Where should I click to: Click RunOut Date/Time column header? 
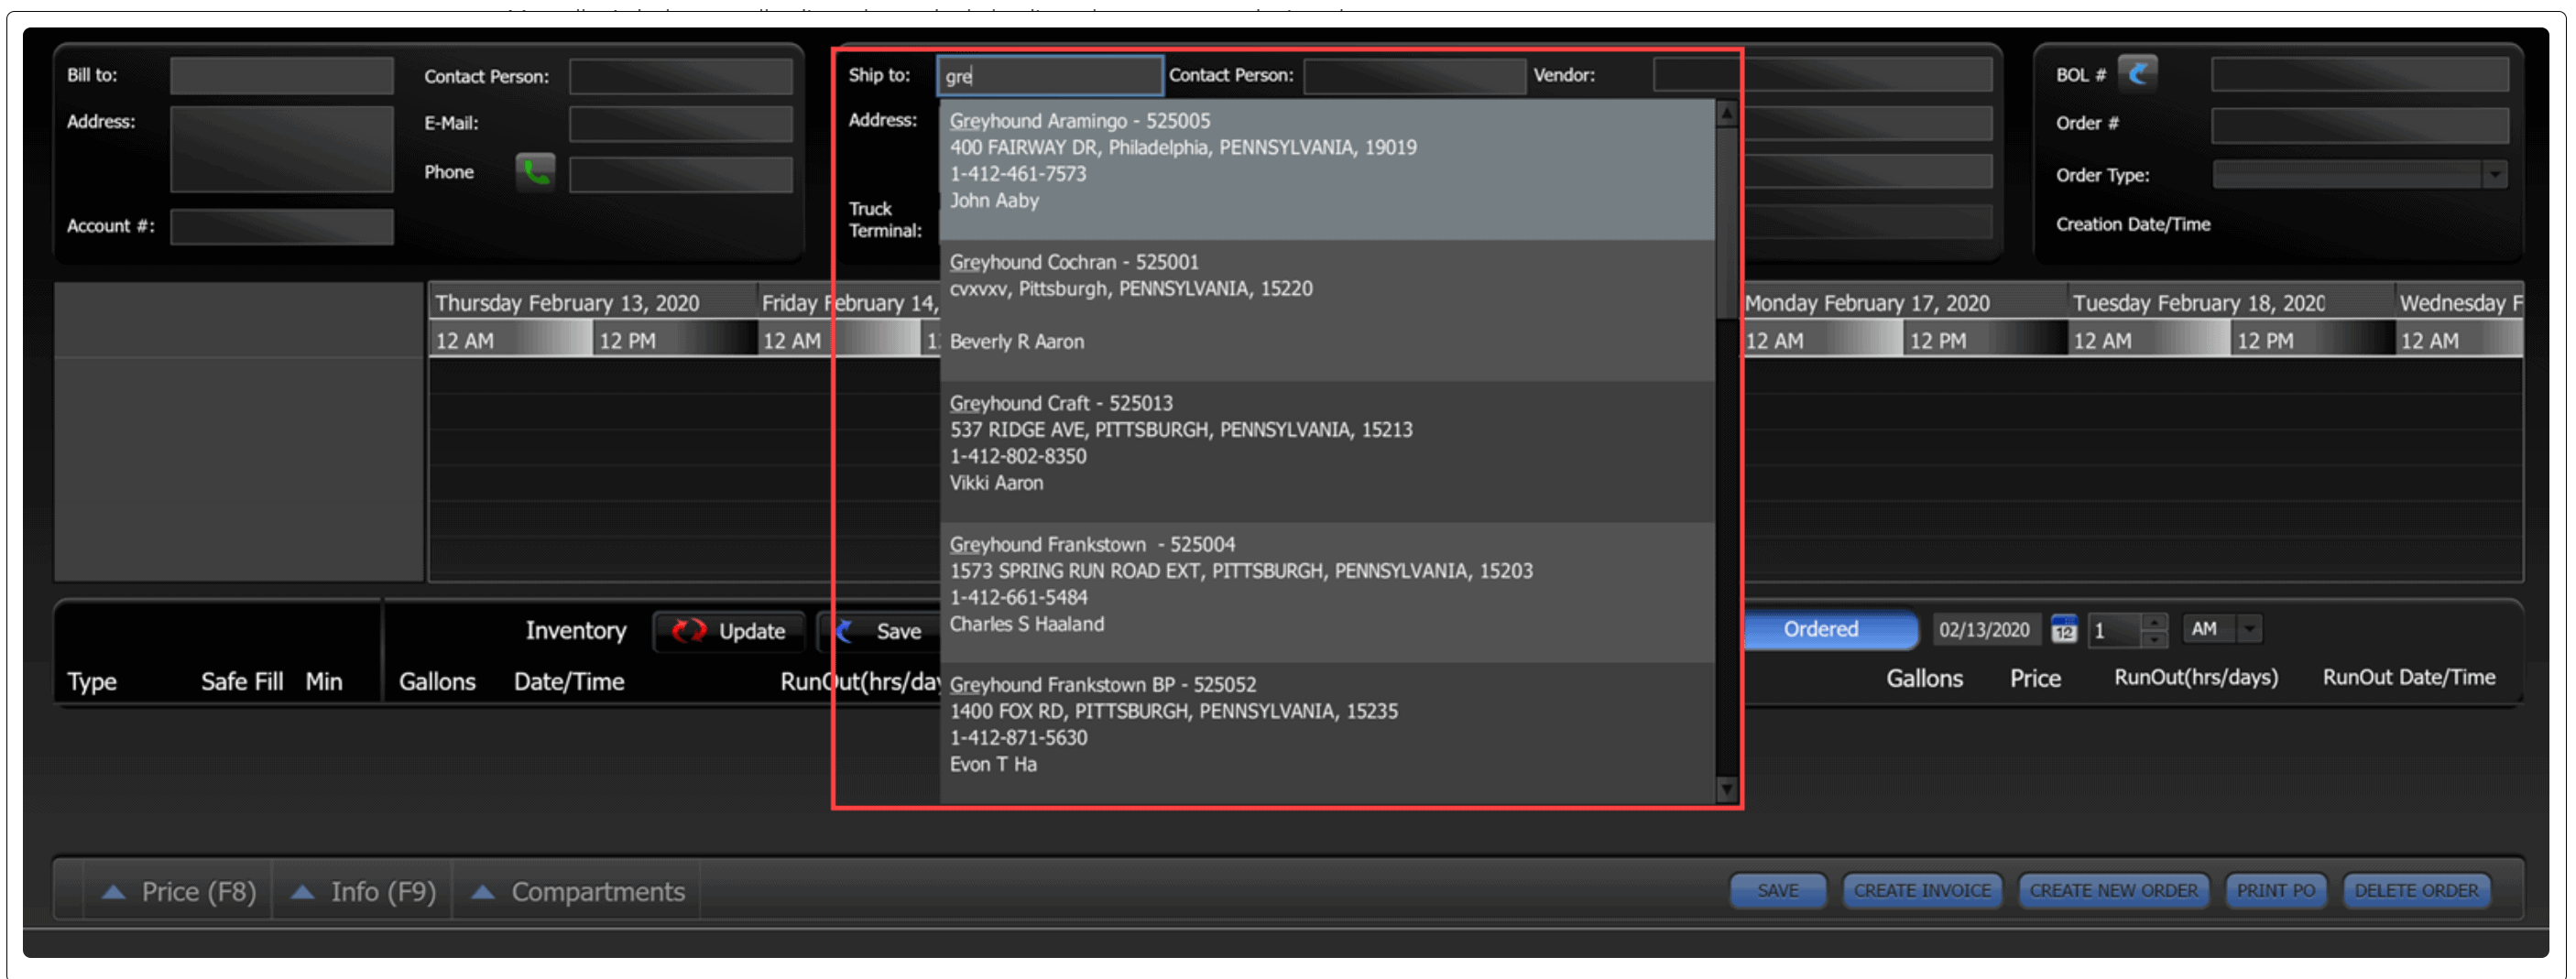point(2408,677)
